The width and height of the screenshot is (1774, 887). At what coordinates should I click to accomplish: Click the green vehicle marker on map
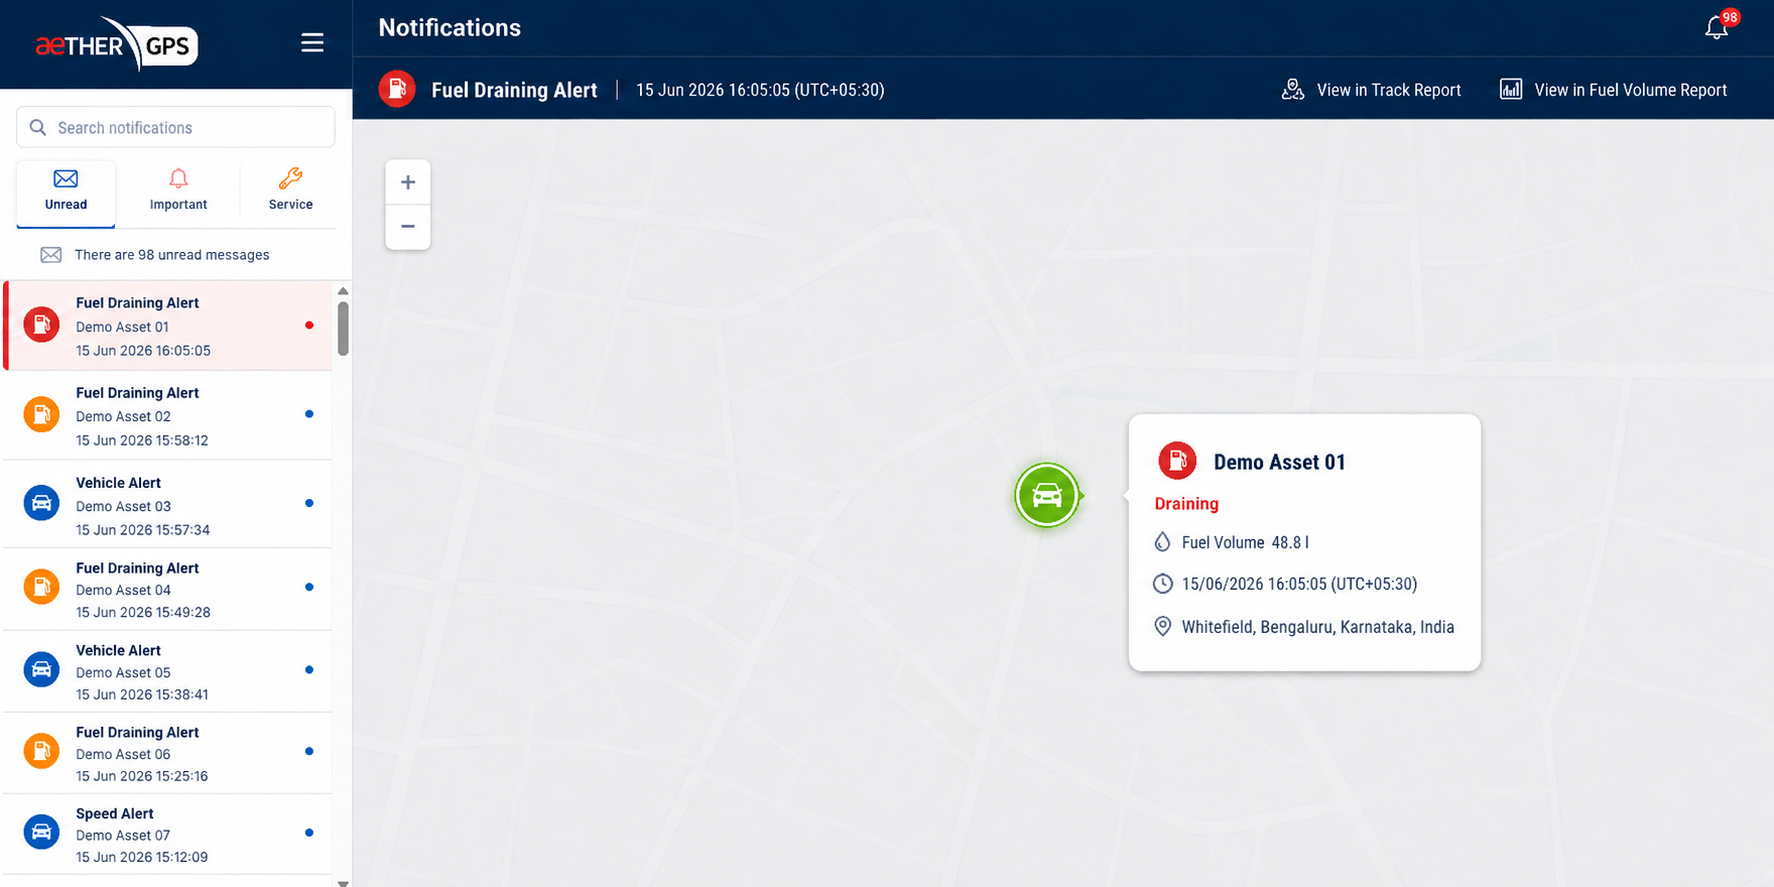tap(1047, 495)
